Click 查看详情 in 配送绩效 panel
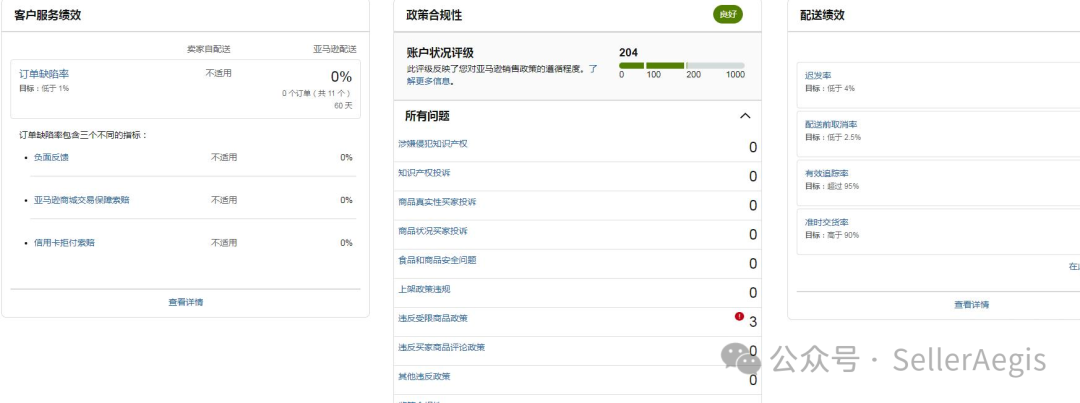Image resolution: width=1080 pixels, height=403 pixels. 971,304
